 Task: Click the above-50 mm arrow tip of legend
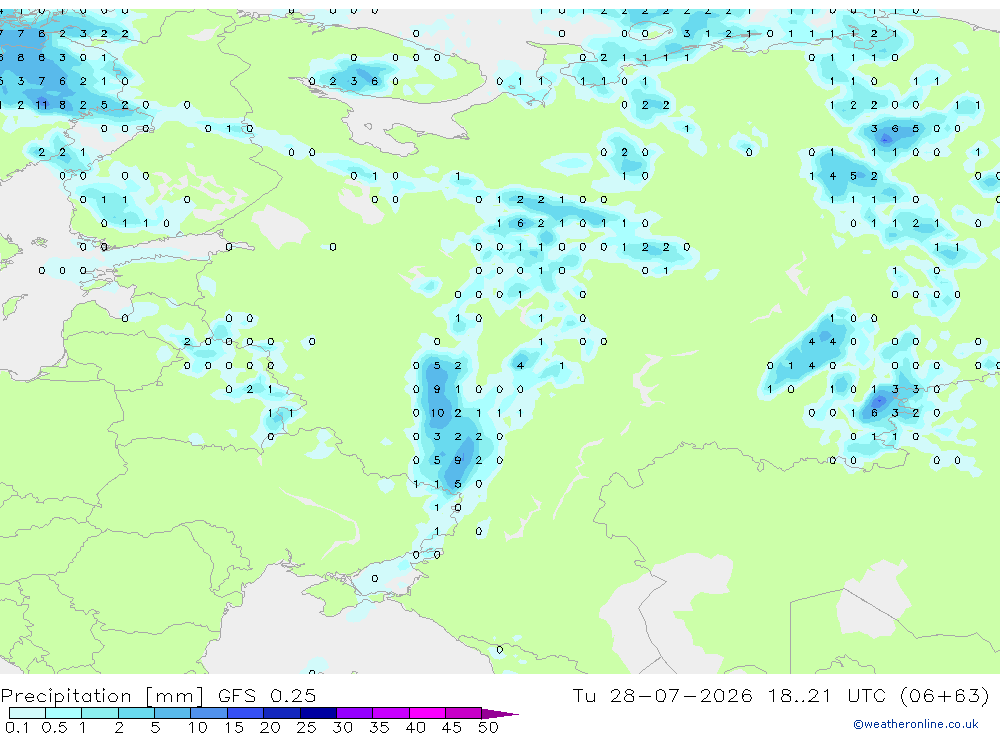[500, 713]
